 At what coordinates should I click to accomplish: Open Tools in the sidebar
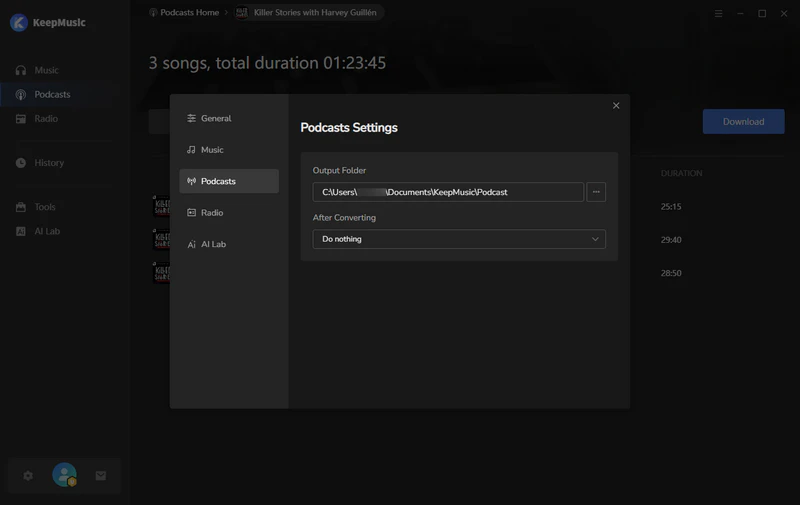(x=45, y=207)
